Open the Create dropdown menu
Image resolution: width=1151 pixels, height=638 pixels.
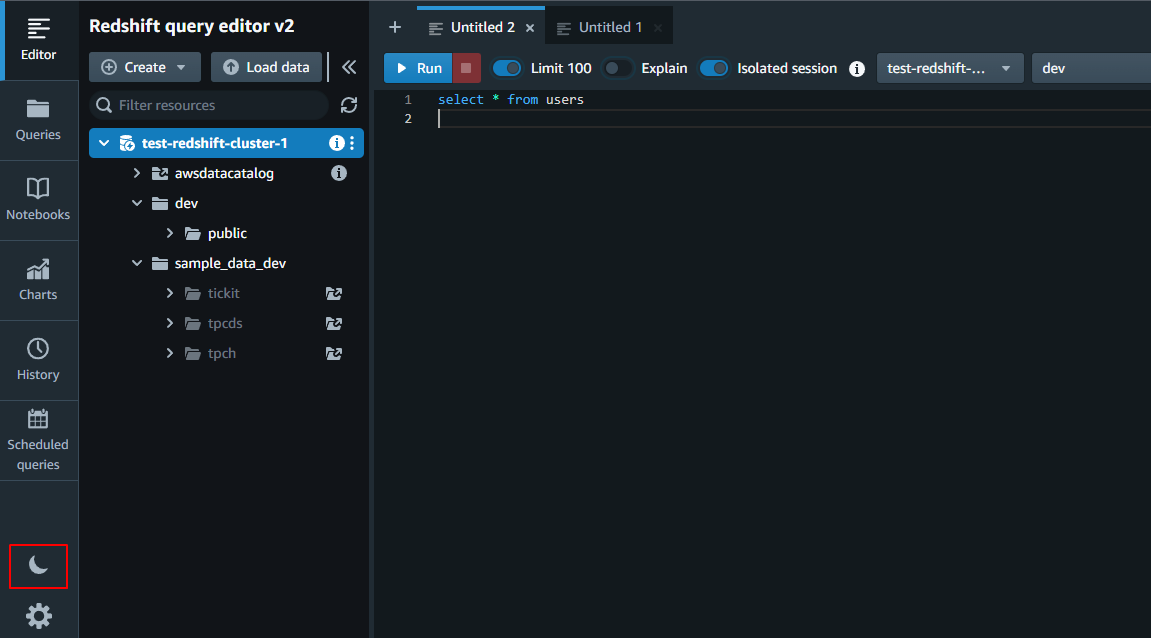[x=145, y=67]
